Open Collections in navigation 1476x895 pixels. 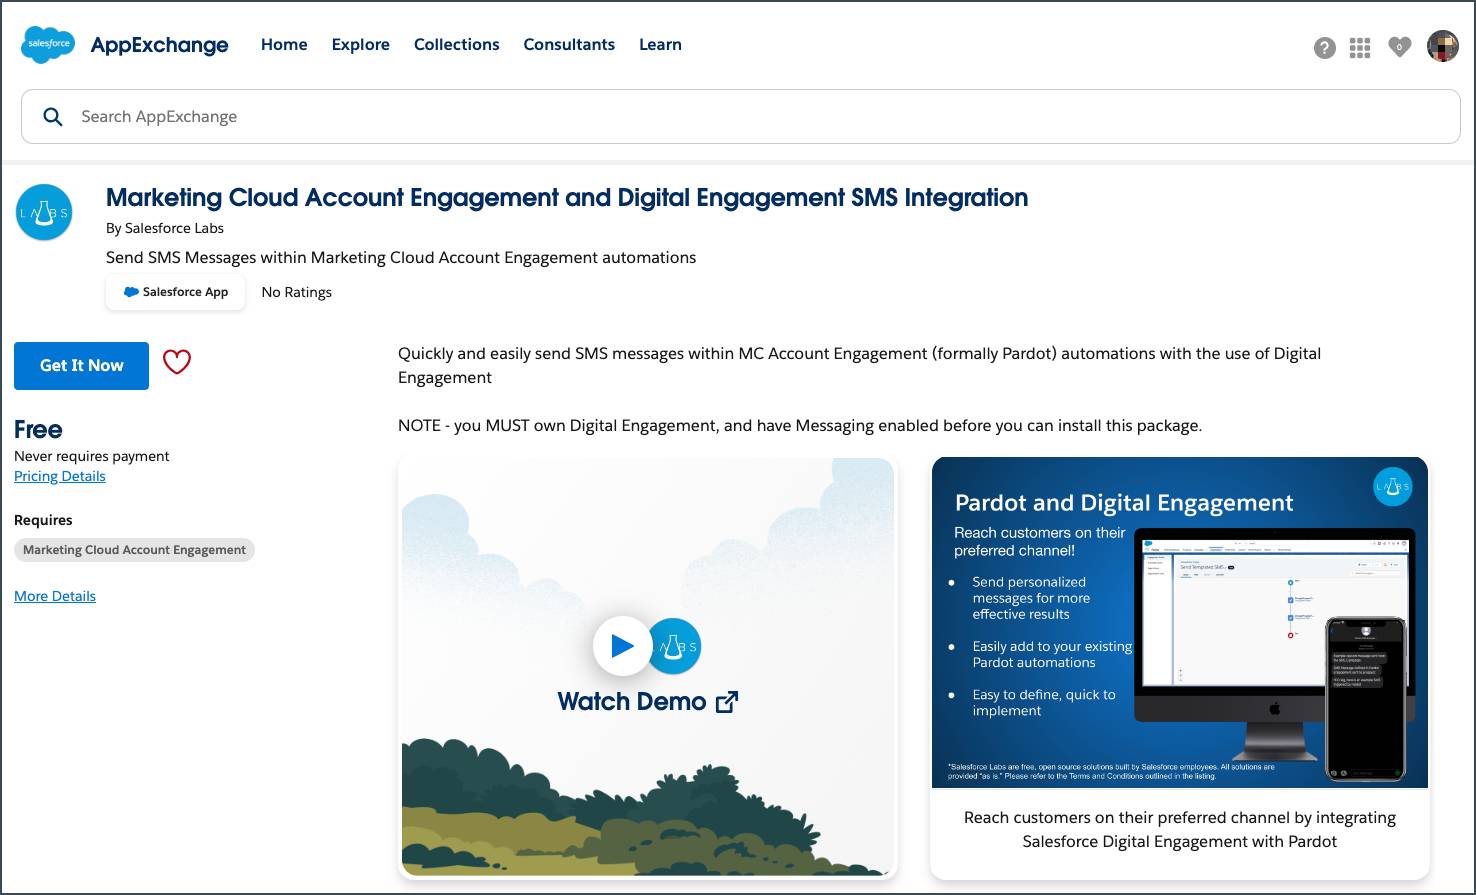click(x=457, y=45)
